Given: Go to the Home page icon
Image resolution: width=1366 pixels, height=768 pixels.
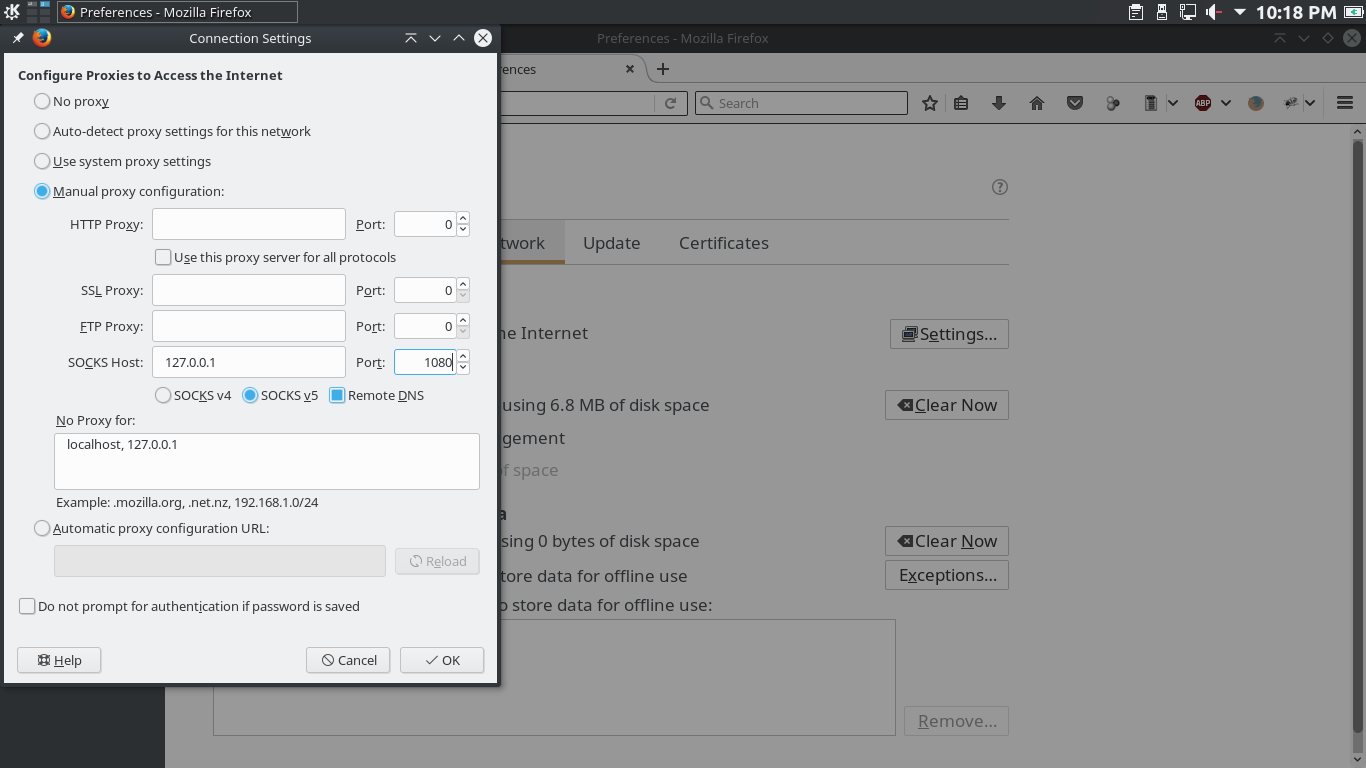Looking at the screenshot, I should pos(1037,103).
